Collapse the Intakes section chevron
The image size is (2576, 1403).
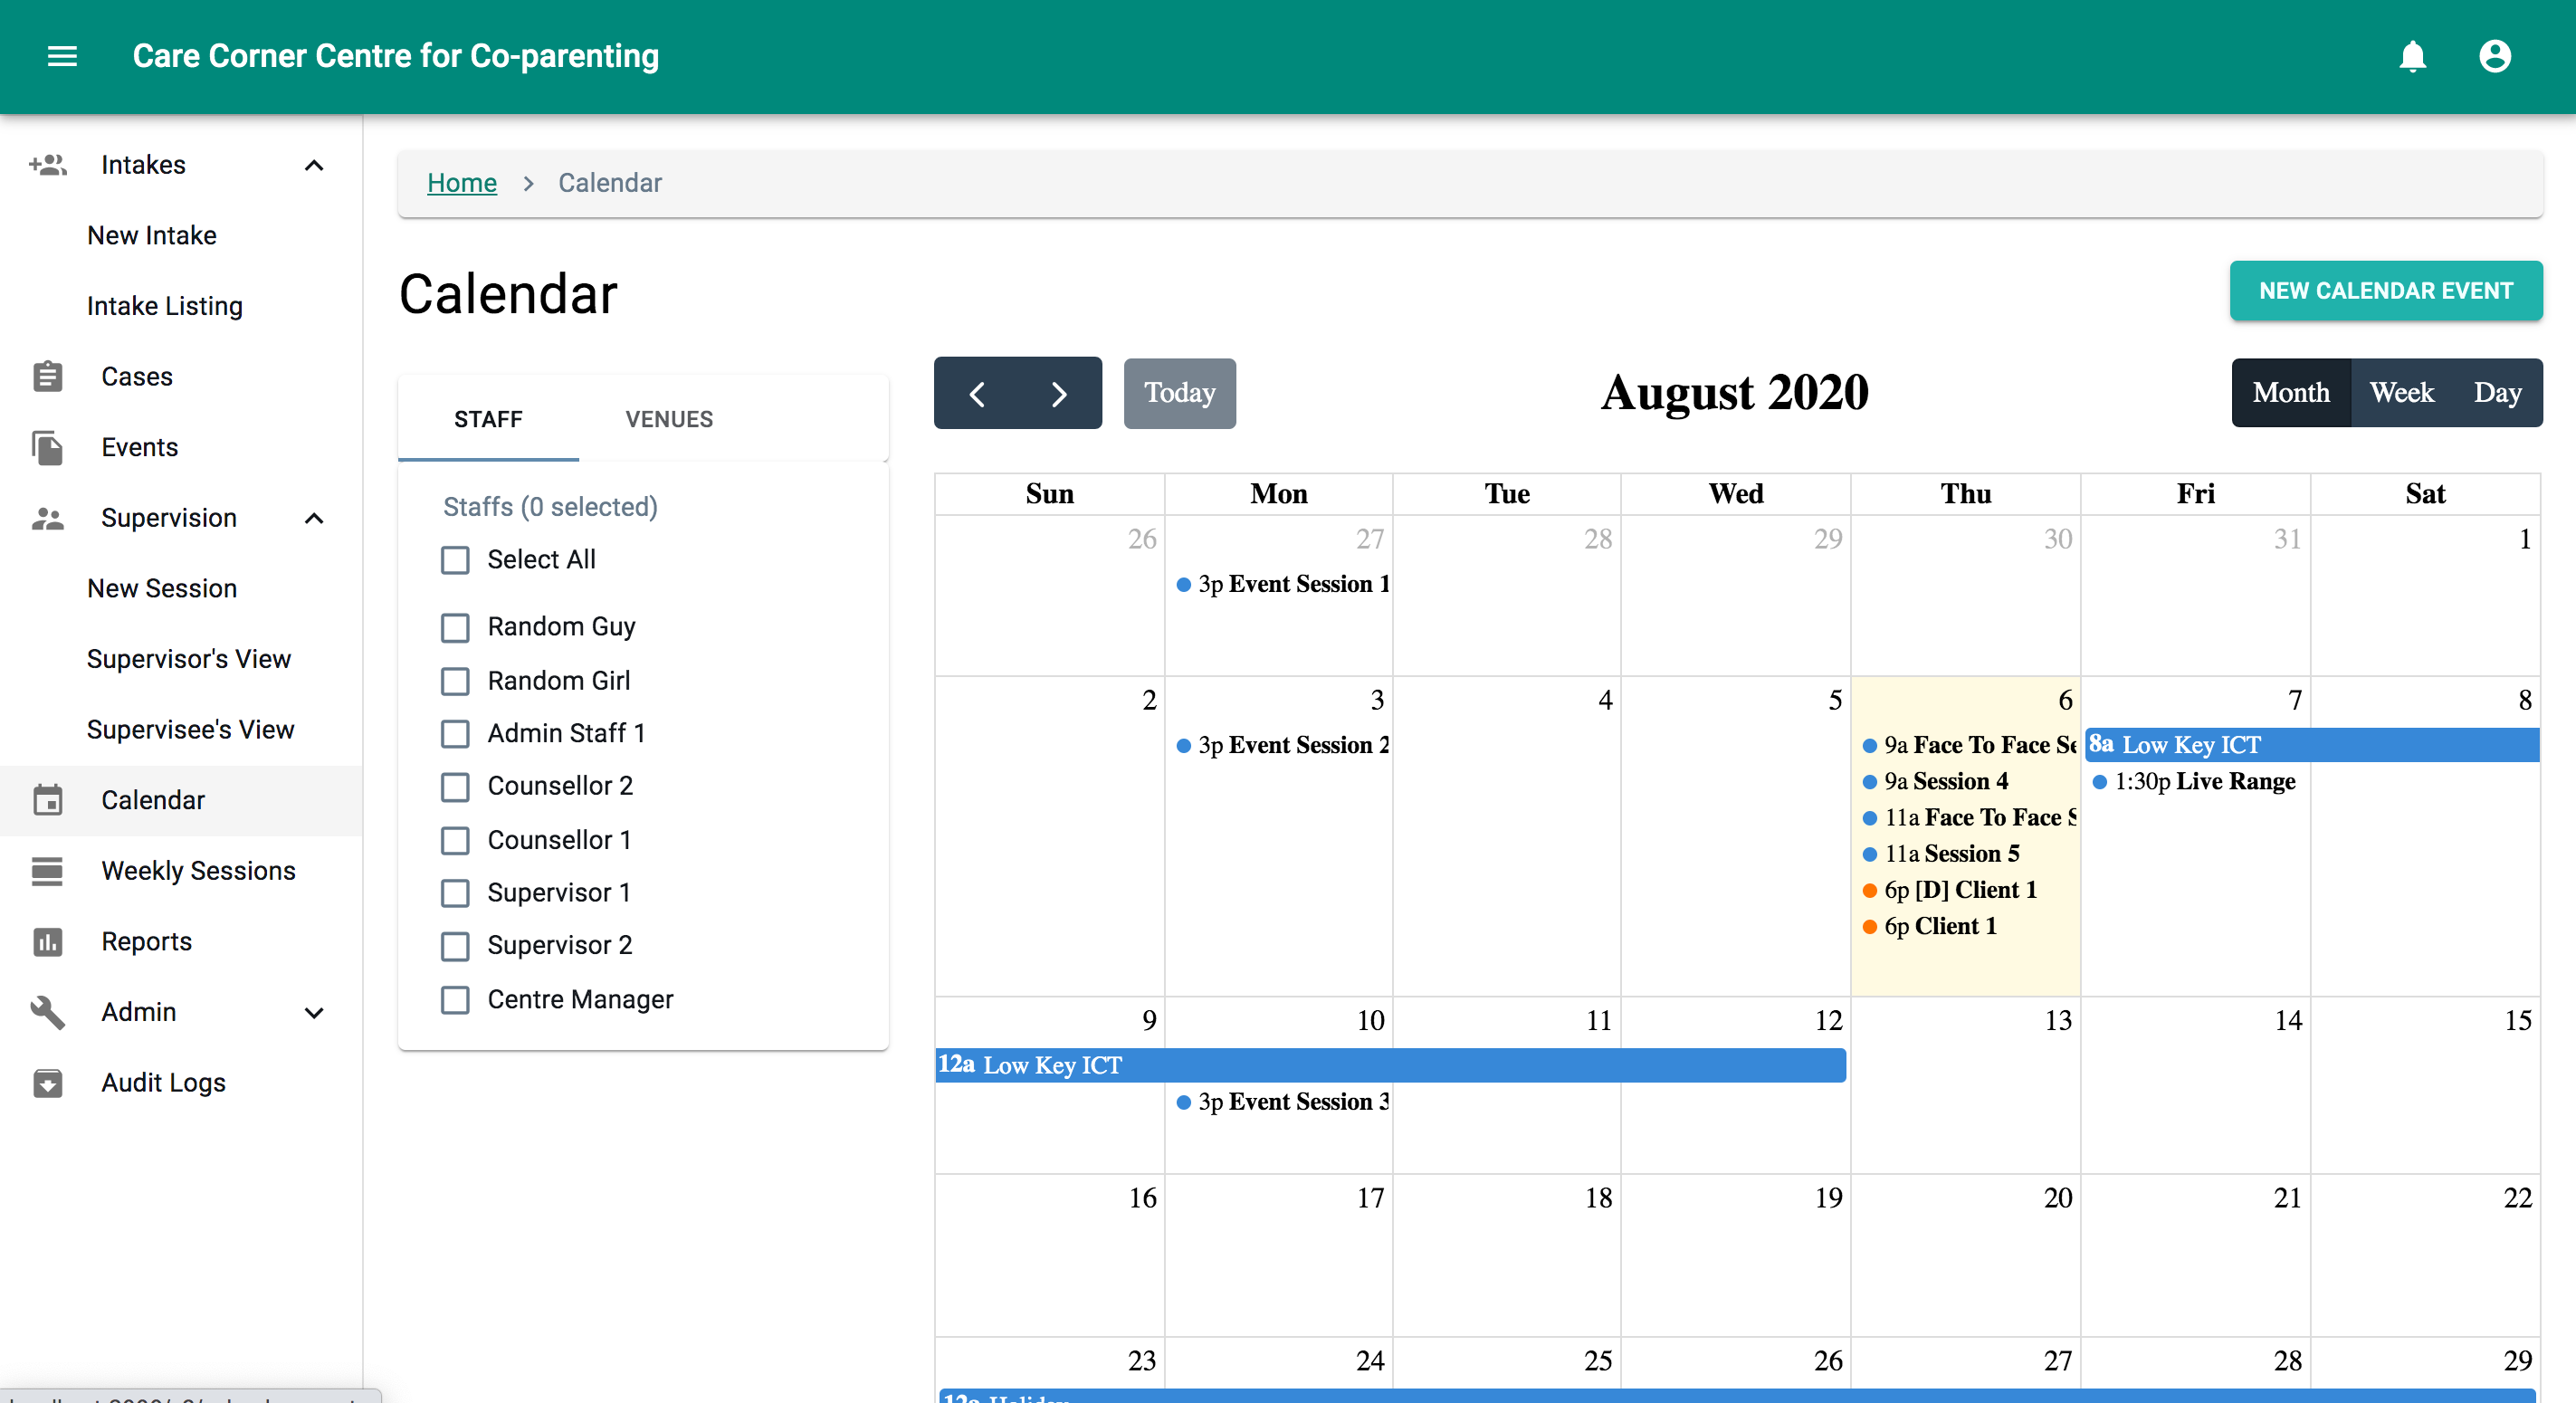pyautogui.click(x=314, y=165)
